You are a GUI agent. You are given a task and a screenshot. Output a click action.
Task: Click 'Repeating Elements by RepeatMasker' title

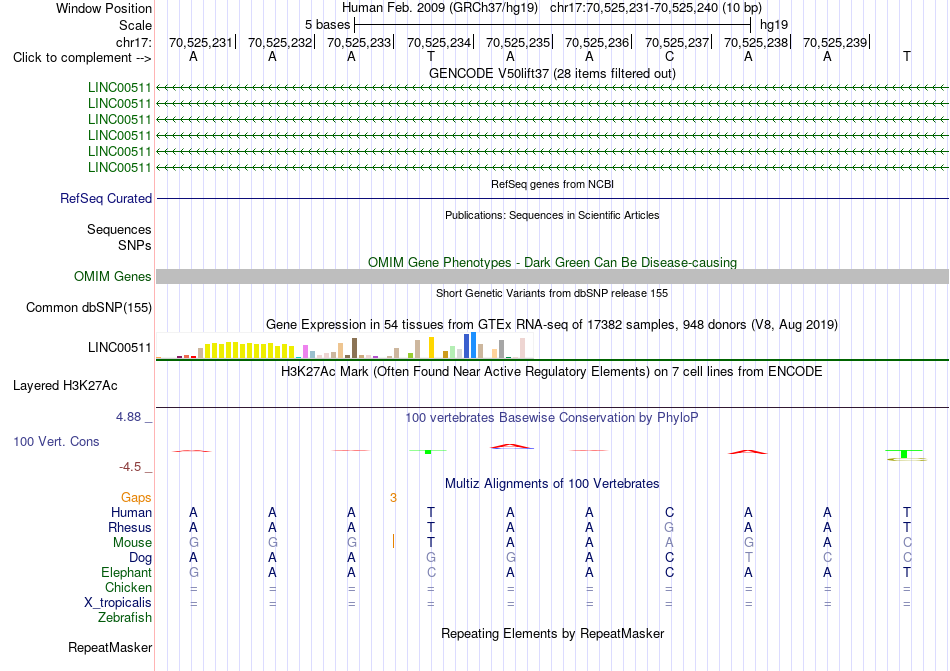553,633
